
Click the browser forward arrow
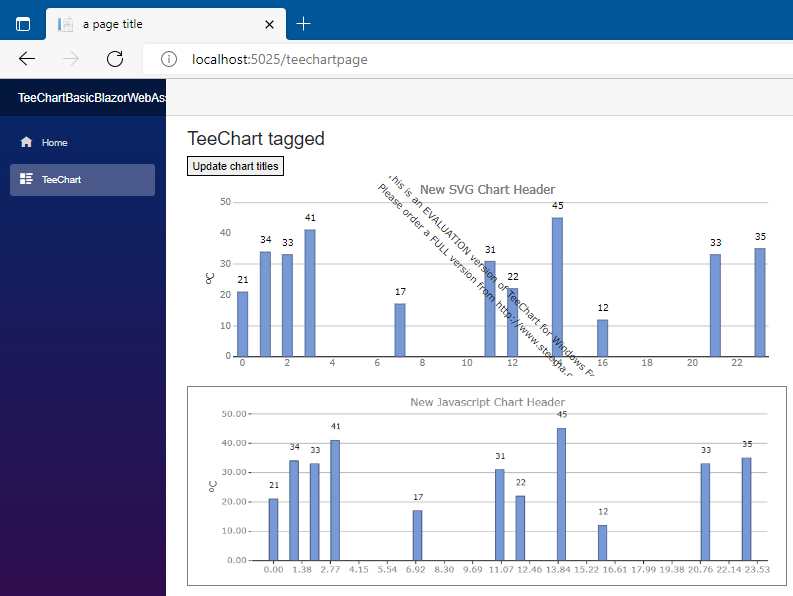[71, 59]
